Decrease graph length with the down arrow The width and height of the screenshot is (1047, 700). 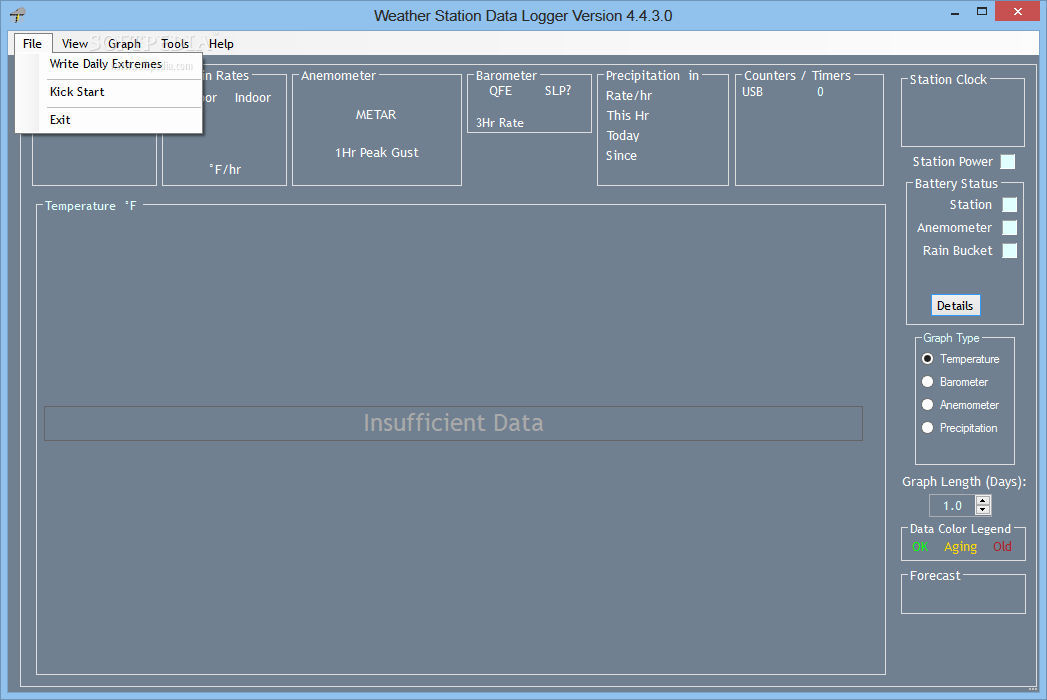tap(982, 510)
